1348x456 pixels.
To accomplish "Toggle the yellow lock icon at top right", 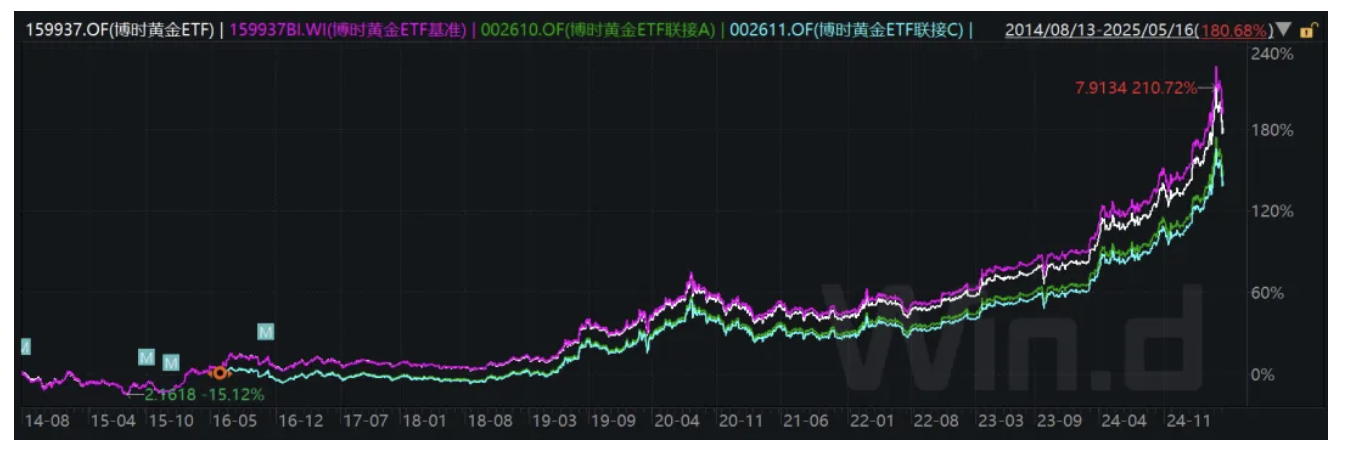I will click(1307, 31).
